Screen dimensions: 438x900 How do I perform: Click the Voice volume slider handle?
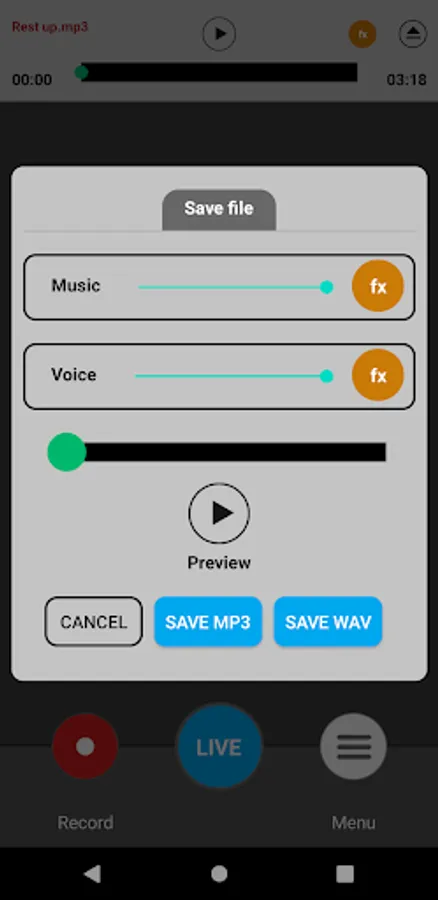tap(326, 376)
